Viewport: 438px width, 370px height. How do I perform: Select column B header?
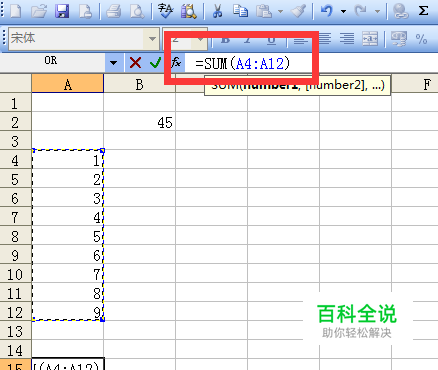[139, 84]
